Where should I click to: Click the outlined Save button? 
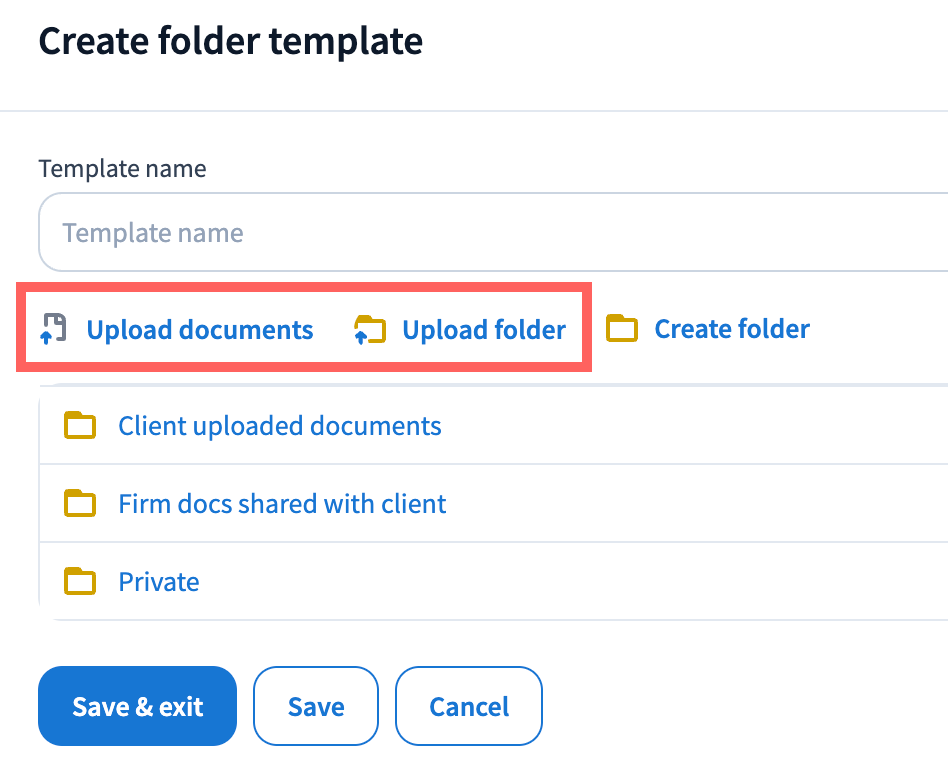(x=316, y=707)
